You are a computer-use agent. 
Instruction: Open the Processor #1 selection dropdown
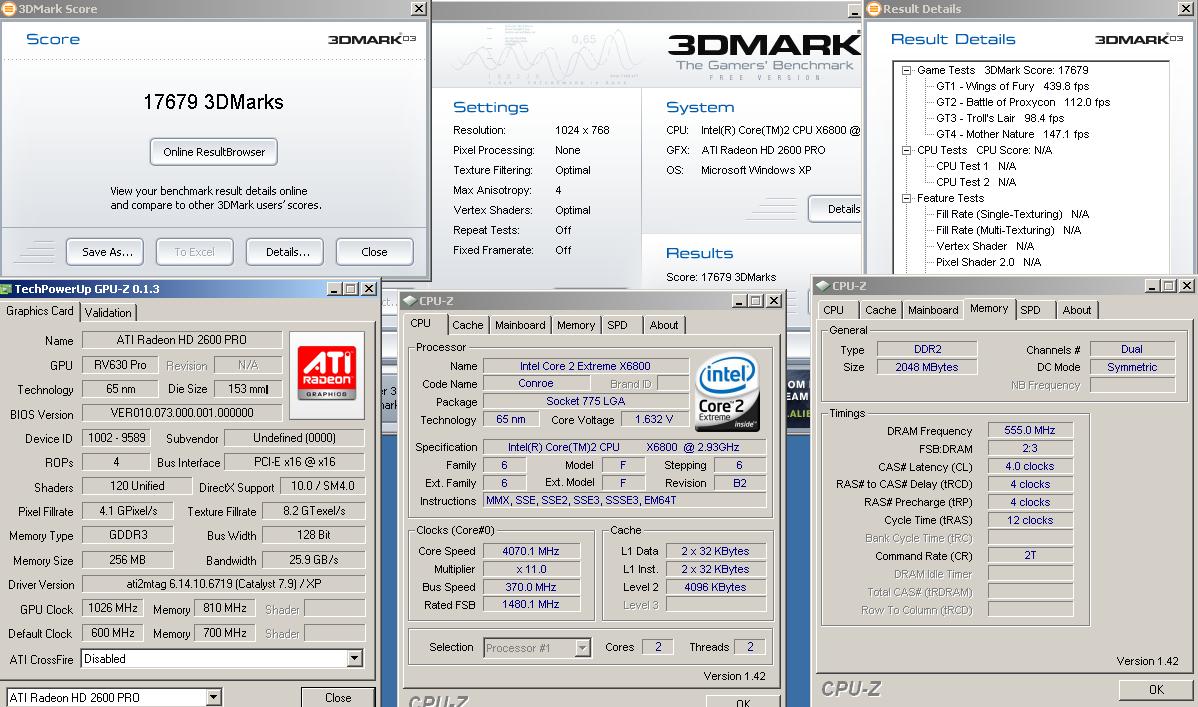(x=582, y=648)
